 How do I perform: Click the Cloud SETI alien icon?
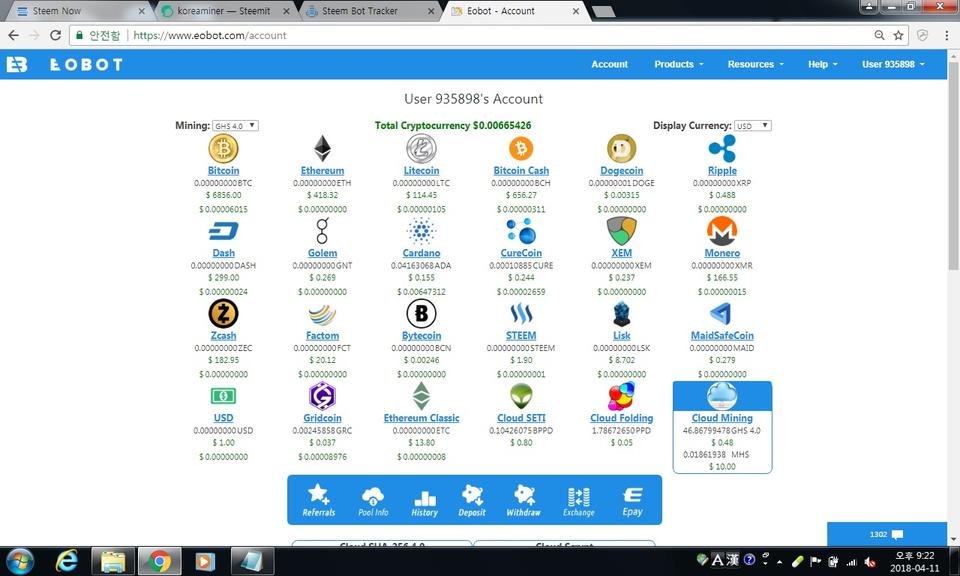click(x=521, y=396)
